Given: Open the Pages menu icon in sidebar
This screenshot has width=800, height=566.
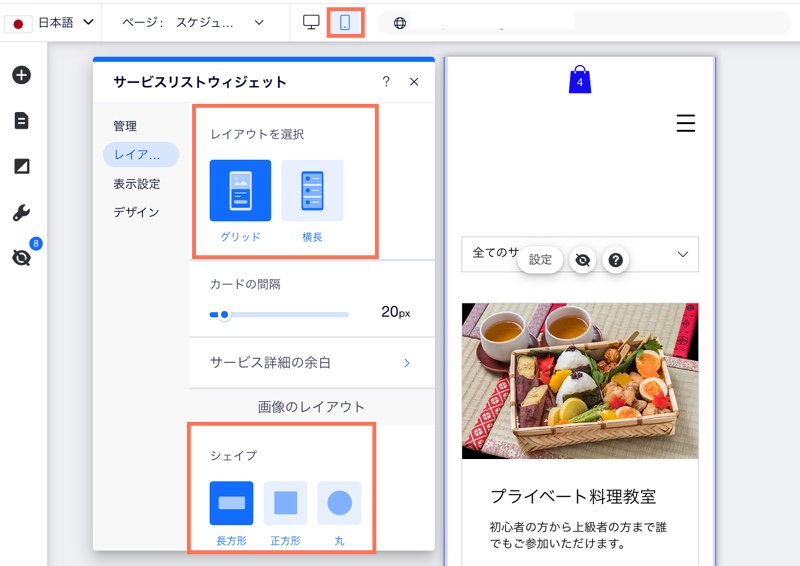Looking at the screenshot, I should pos(21,121).
